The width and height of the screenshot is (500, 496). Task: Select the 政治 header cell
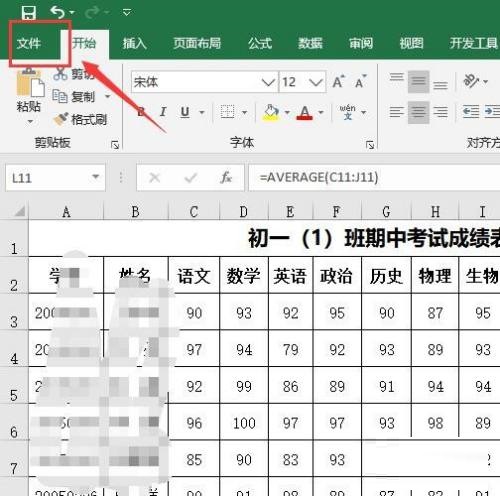pyautogui.click(x=337, y=275)
